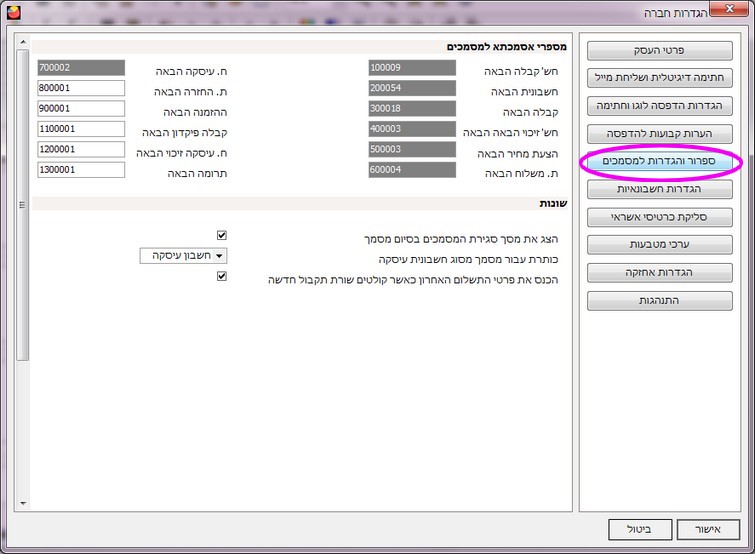Select ספרור והגדרות למסמכים section

point(660,161)
